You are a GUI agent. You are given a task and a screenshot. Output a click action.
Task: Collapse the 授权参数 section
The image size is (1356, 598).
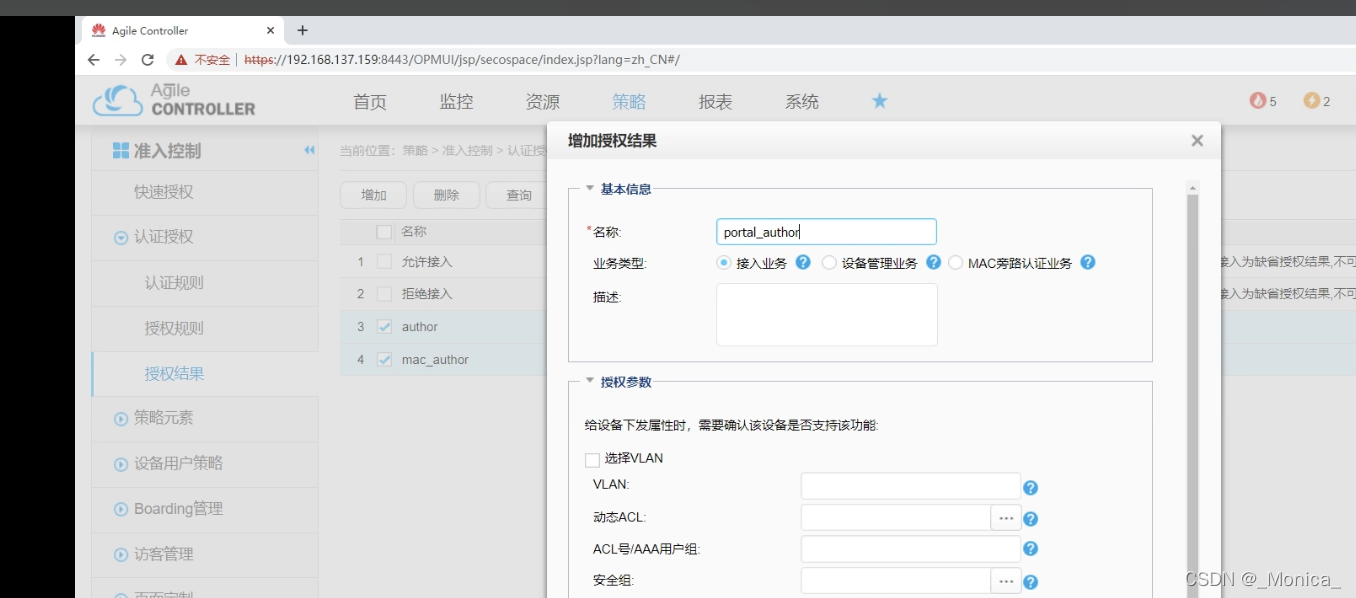coord(590,381)
